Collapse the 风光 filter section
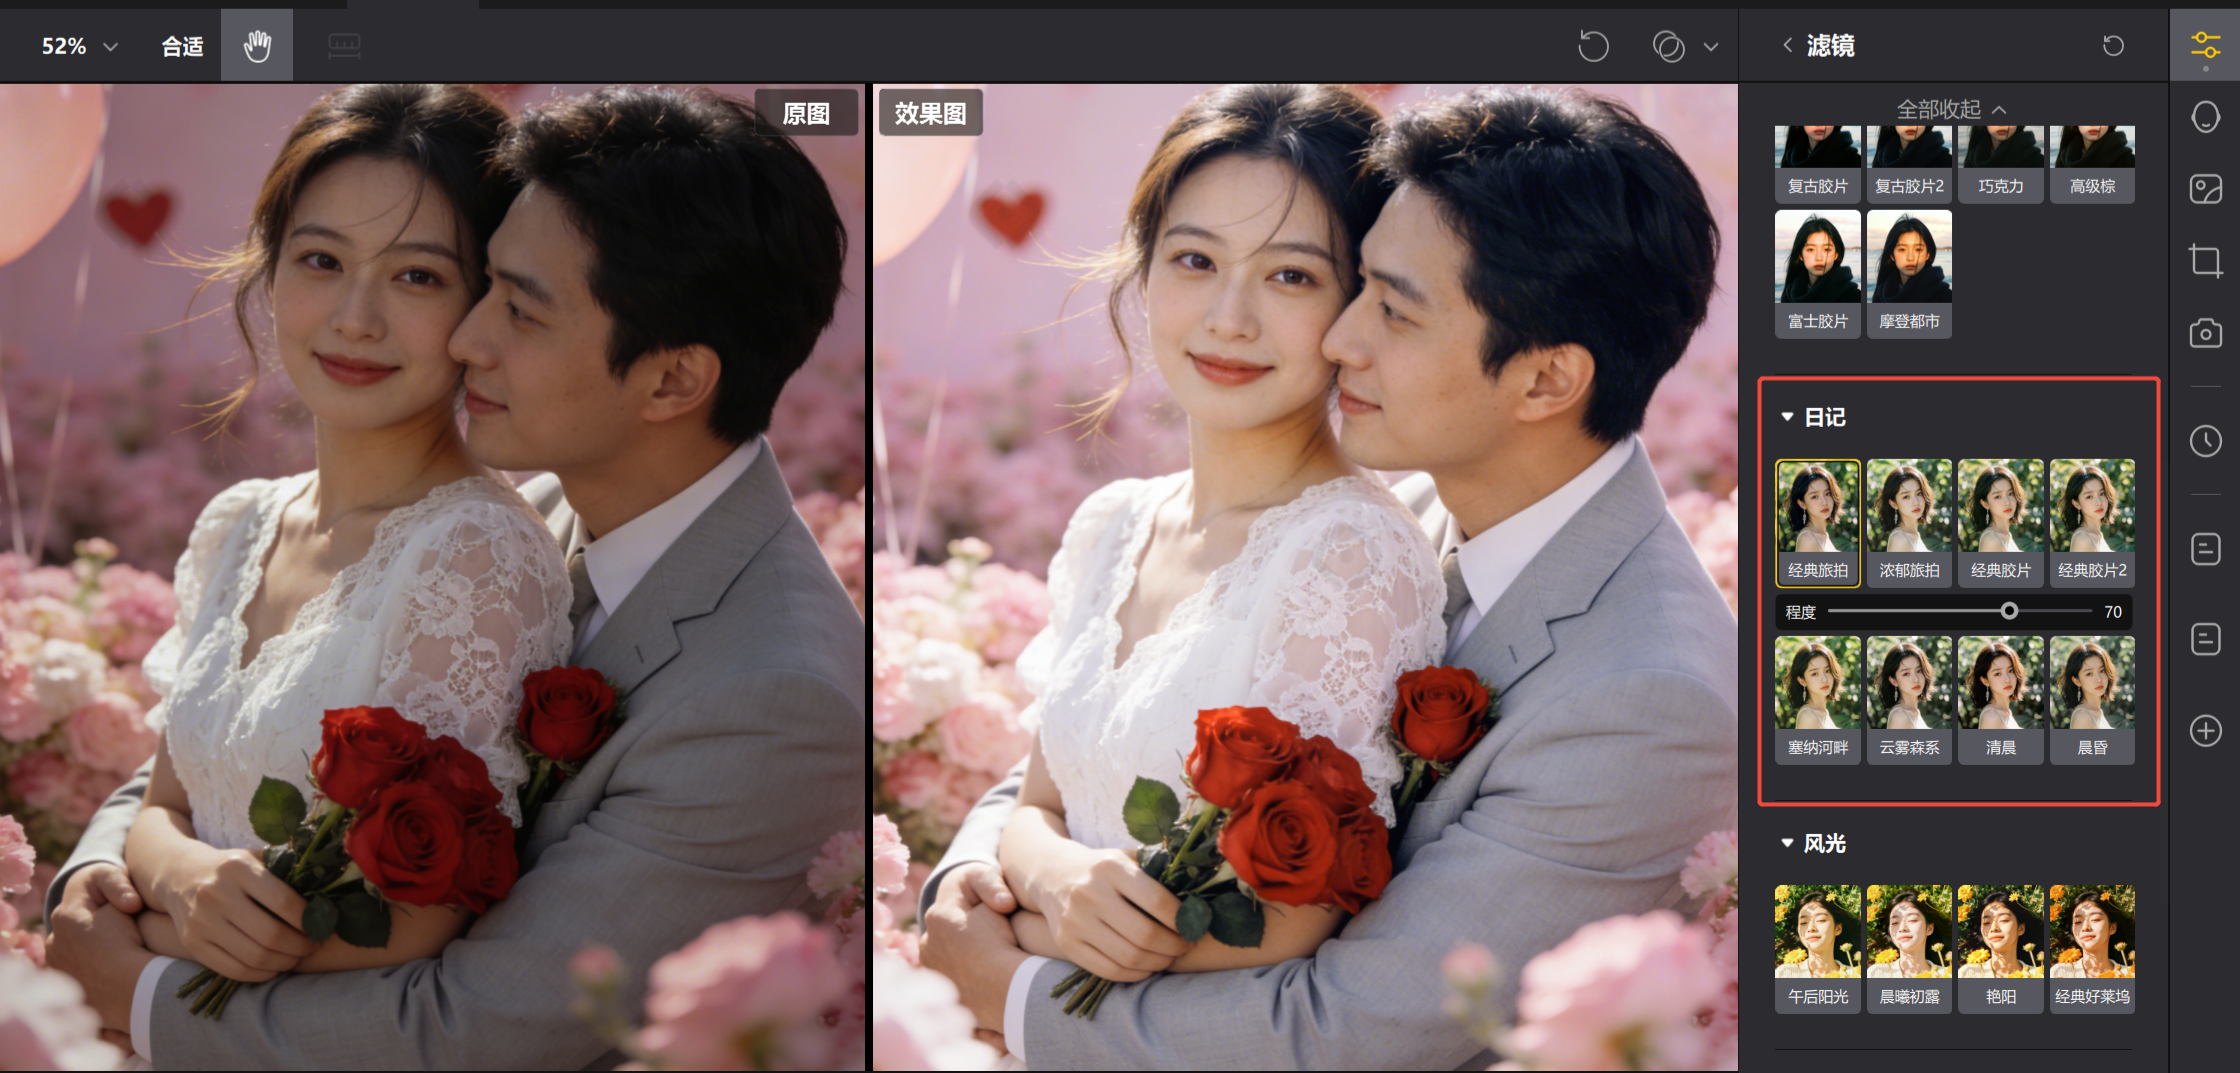The image size is (2240, 1073). tap(1787, 844)
